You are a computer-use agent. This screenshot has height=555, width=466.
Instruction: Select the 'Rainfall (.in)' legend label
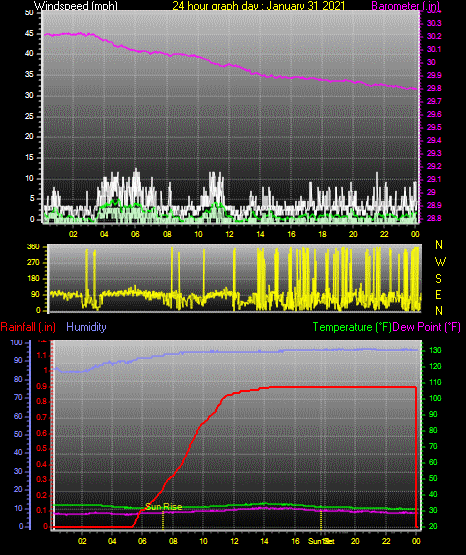pos(28,327)
